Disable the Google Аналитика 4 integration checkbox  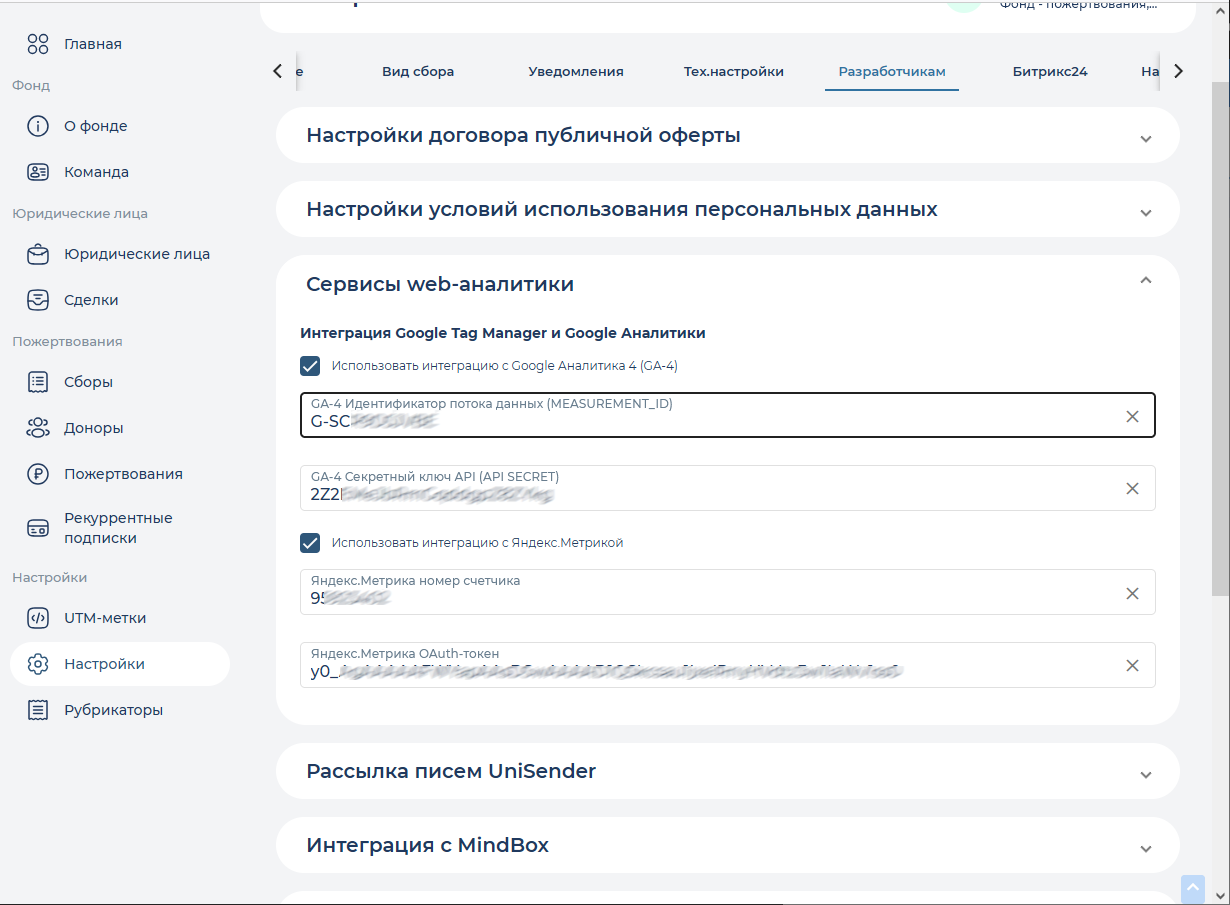(310, 366)
